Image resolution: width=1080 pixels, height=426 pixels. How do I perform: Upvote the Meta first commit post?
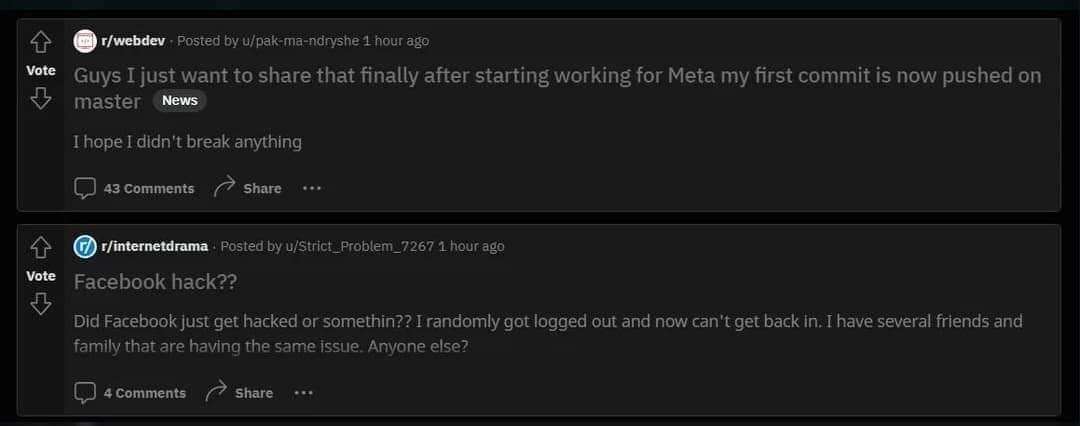tap(41, 42)
